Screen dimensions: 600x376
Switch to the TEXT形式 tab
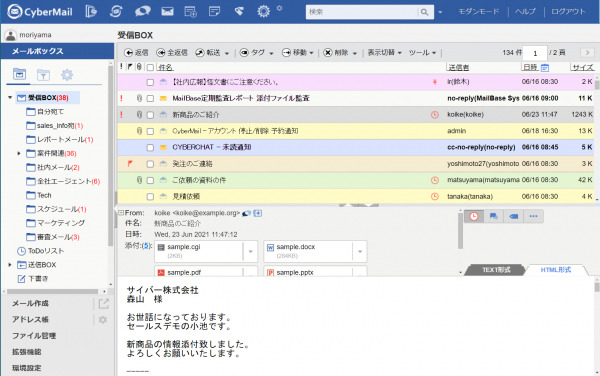click(x=496, y=270)
